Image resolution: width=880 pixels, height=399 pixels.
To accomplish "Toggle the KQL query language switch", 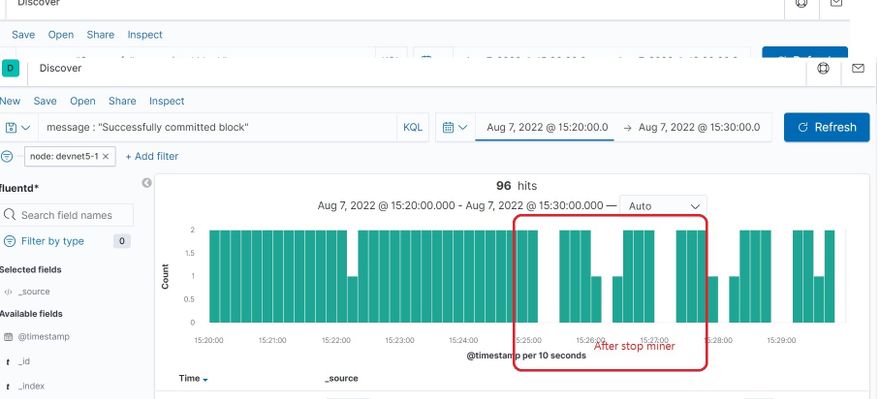I will point(412,127).
